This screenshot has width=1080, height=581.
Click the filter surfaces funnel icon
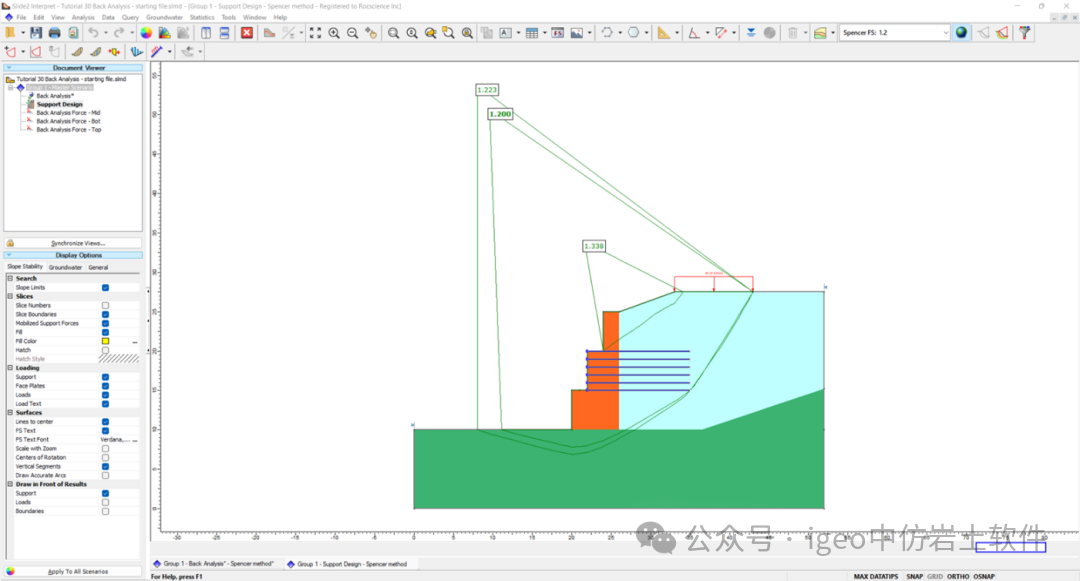[1025, 33]
